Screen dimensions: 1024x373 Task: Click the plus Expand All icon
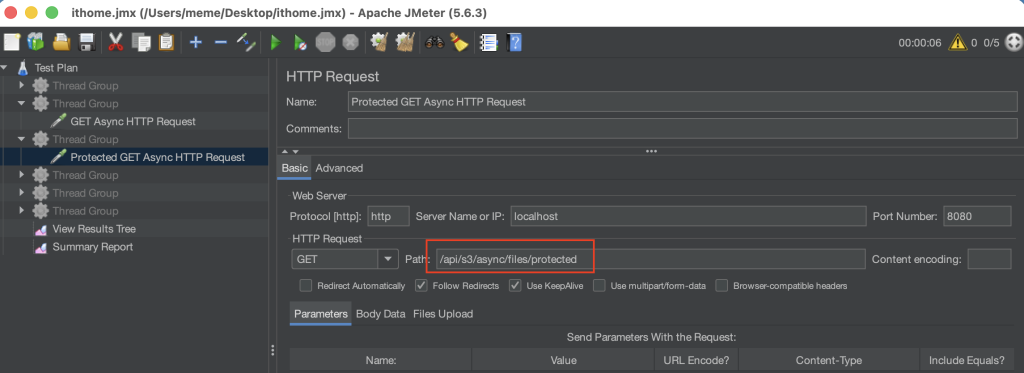coord(195,43)
